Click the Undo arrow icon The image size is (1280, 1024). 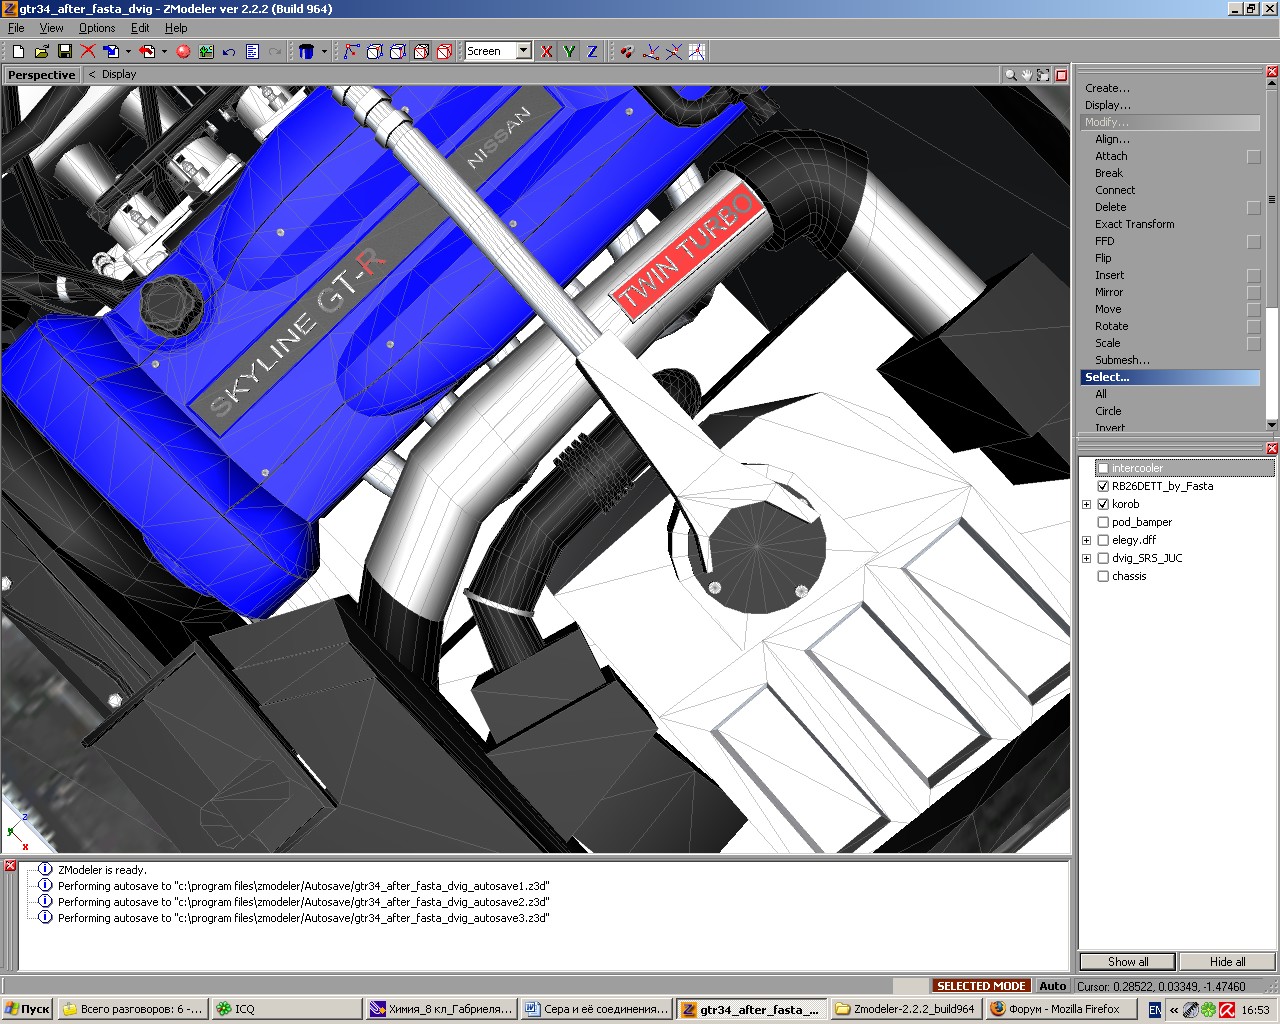229,51
